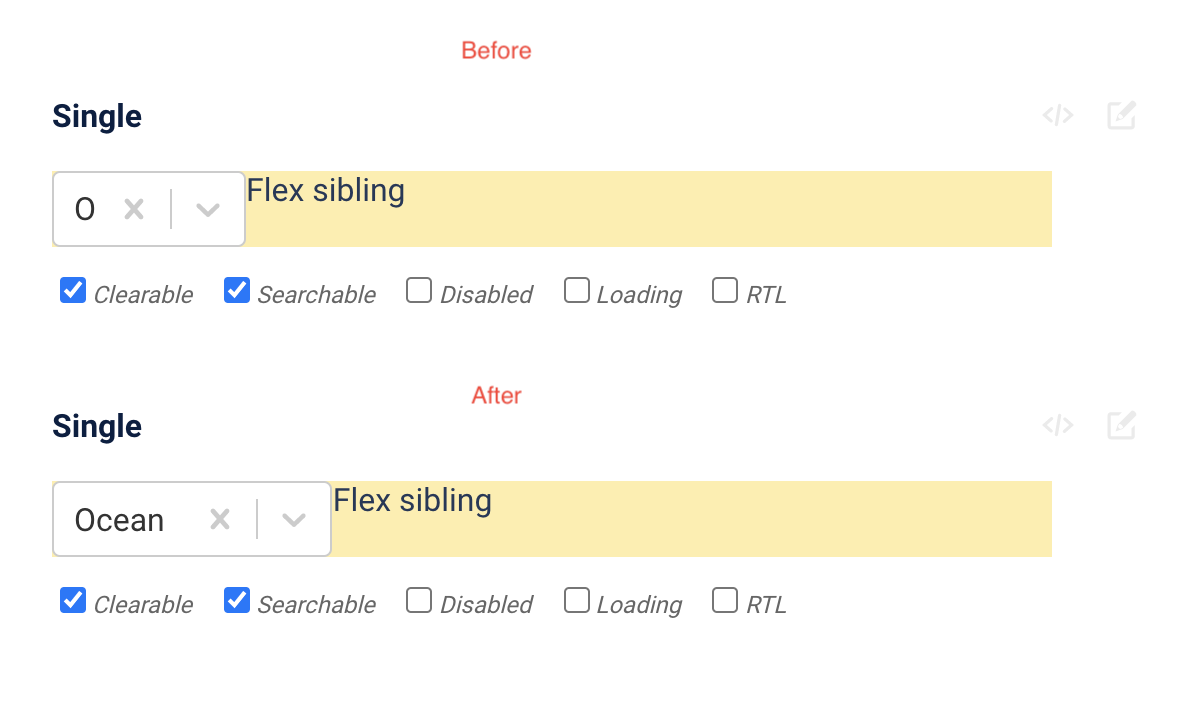Viewport: 1186px width, 728px height.
Task: Click the view source code icon above After select
Action: tap(1058, 425)
